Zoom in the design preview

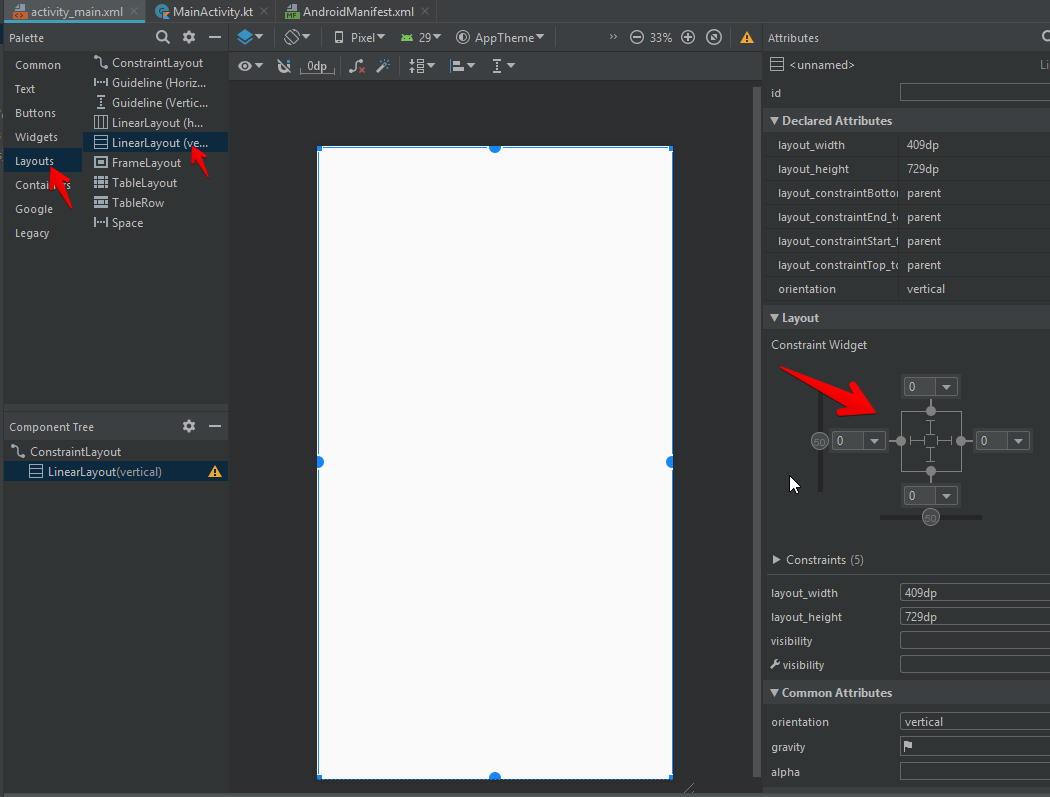pos(688,37)
